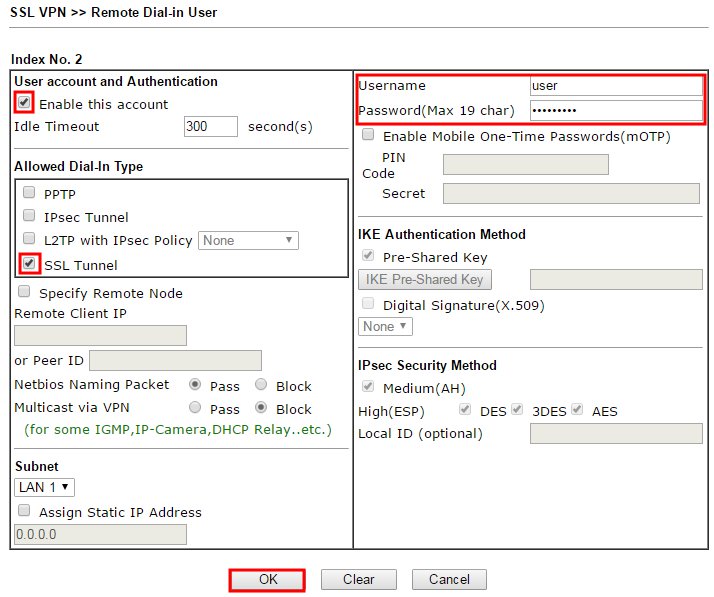Check Specify Remote Node
Viewport: 714px width, 597px height.
[x=24, y=291]
